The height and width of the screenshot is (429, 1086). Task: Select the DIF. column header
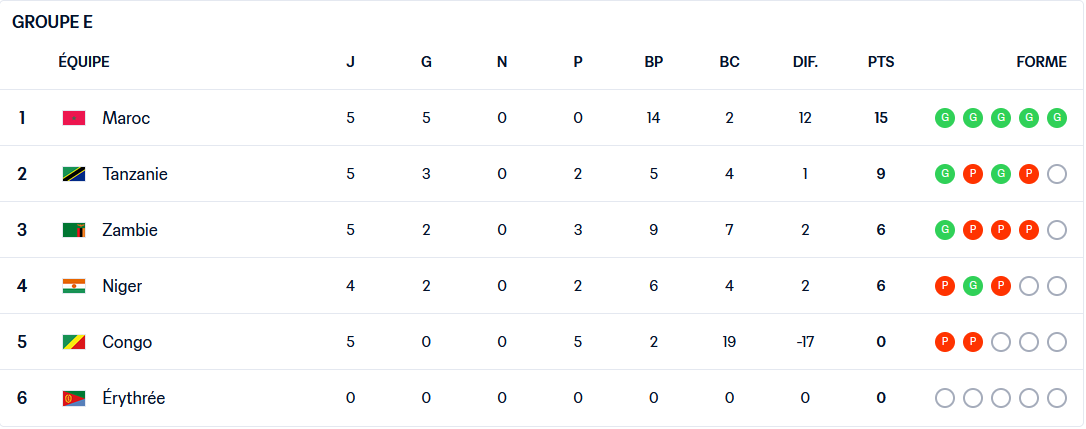(805, 62)
